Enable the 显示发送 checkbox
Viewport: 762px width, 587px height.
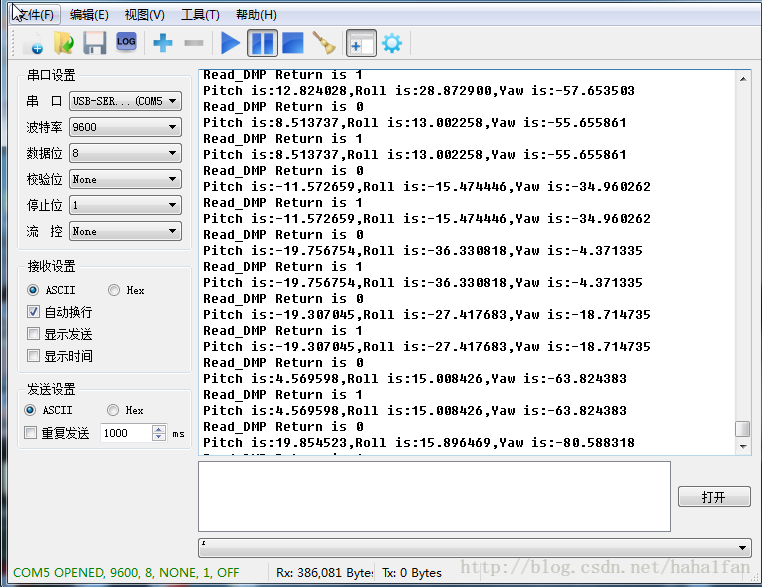point(33,334)
